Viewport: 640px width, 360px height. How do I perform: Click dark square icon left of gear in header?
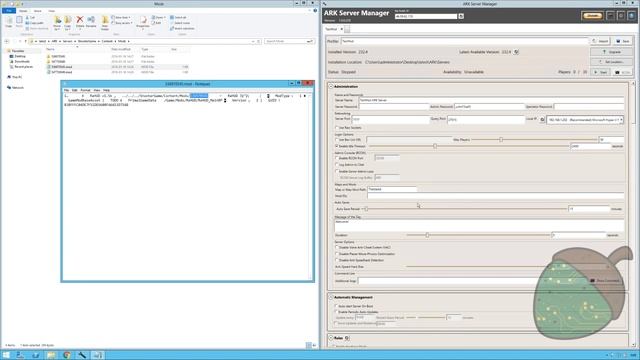point(610,16)
